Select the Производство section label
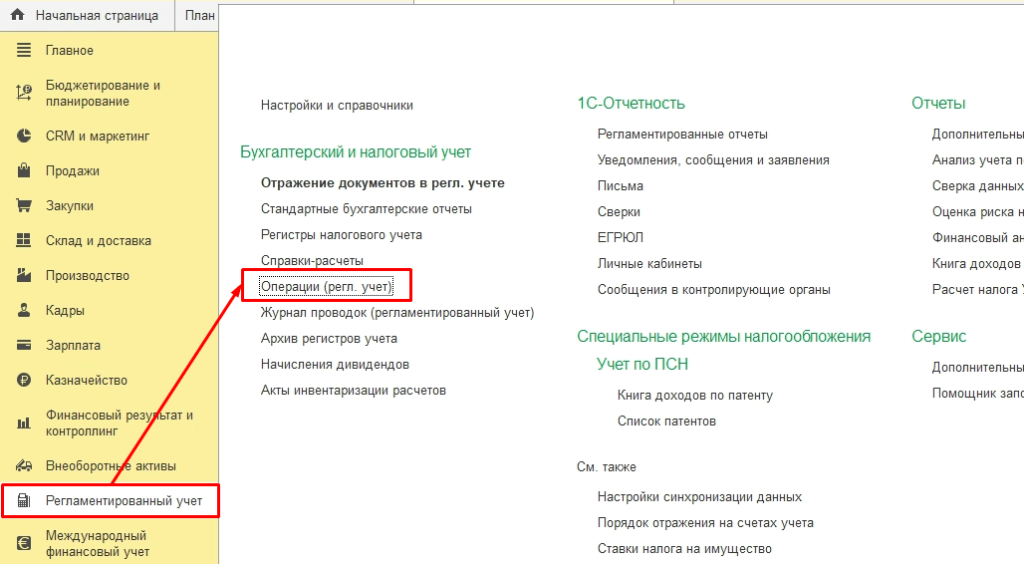 pos(88,275)
